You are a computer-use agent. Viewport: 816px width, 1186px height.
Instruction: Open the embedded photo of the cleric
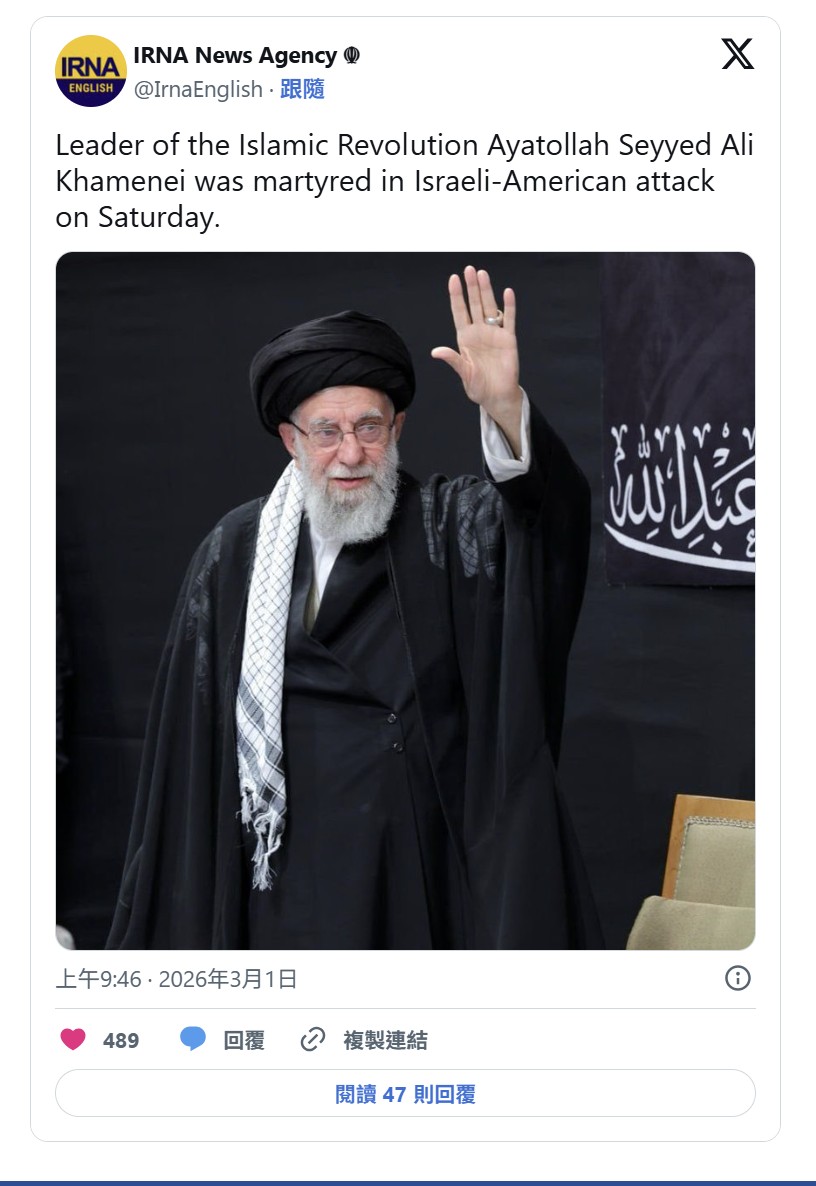point(405,601)
